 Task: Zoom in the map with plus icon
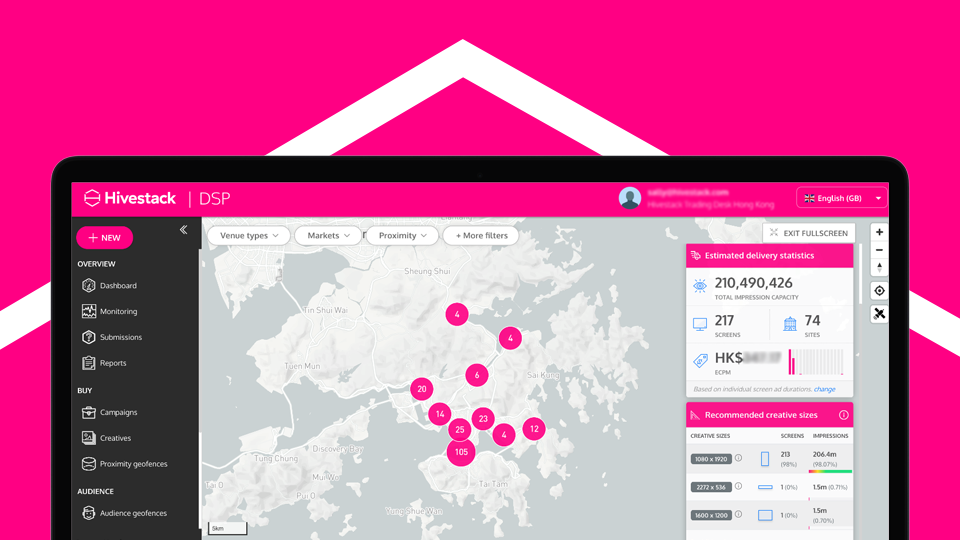879,233
